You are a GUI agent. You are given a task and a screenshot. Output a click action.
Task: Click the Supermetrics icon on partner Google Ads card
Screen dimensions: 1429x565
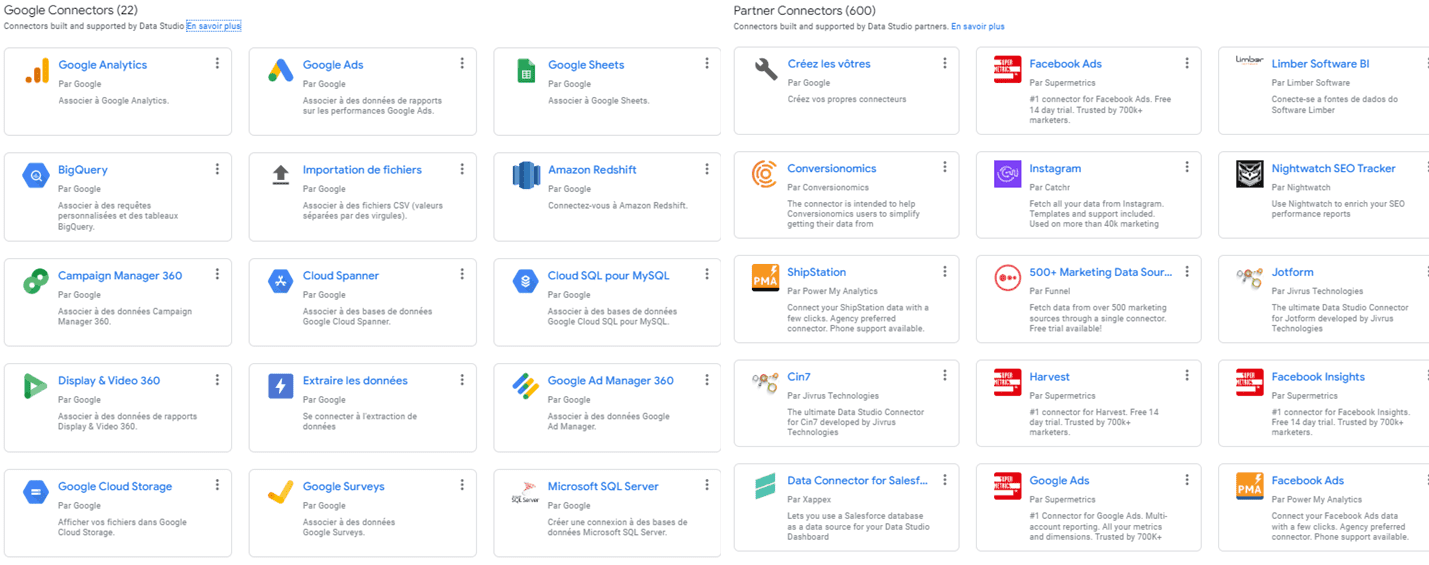(x=1008, y=486)
